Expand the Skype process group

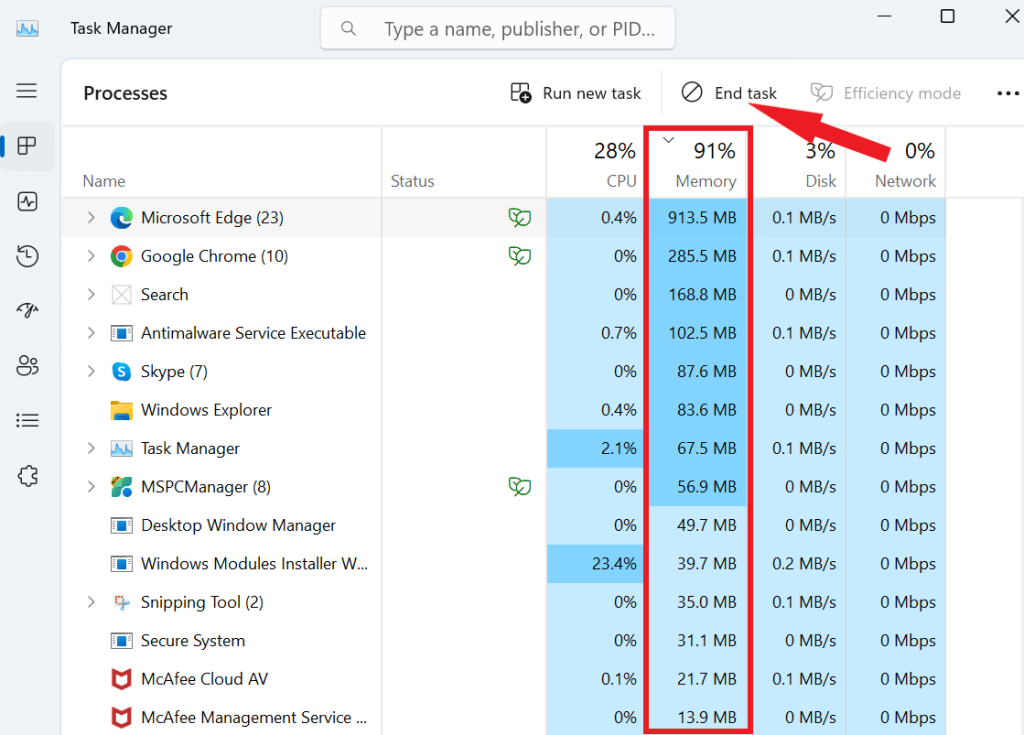coord(91,372)
